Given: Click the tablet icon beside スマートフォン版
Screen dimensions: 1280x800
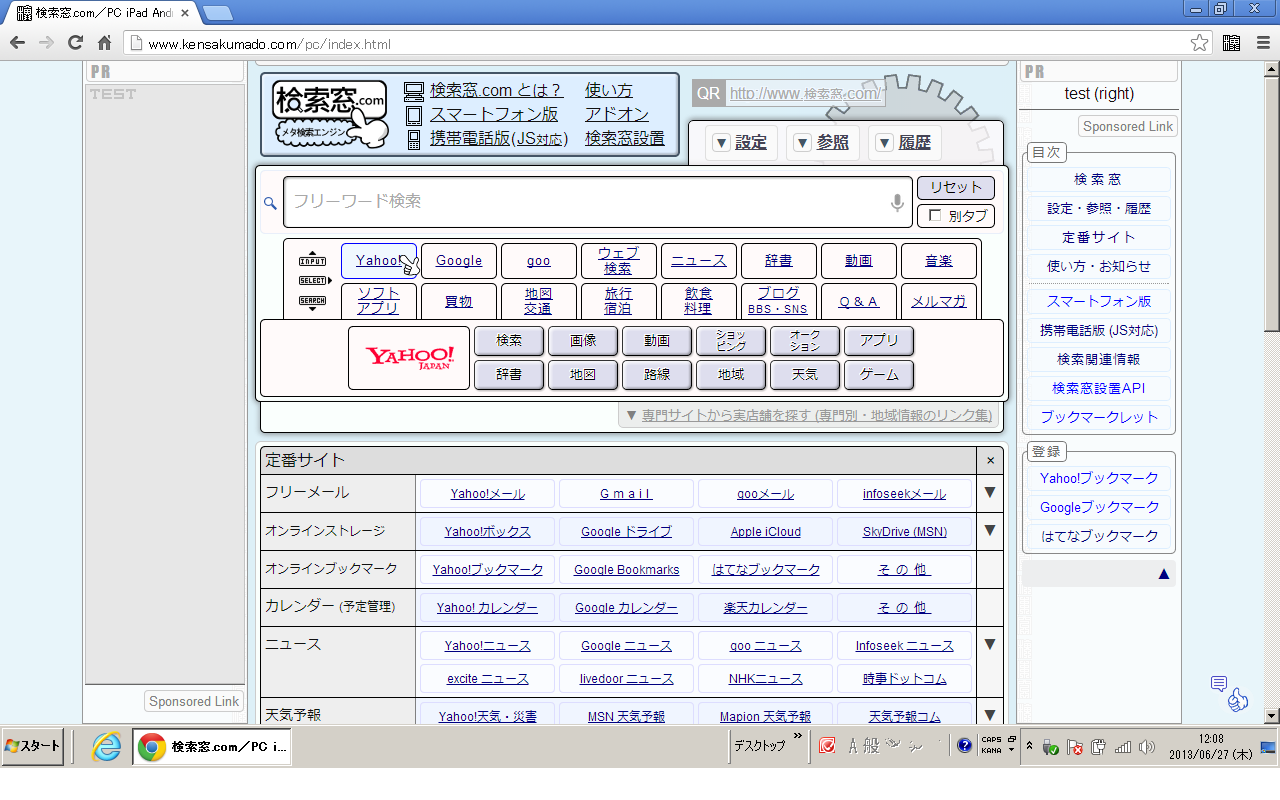Looking at the screenshot, I should pyautogui.click(x=414, y=115).
